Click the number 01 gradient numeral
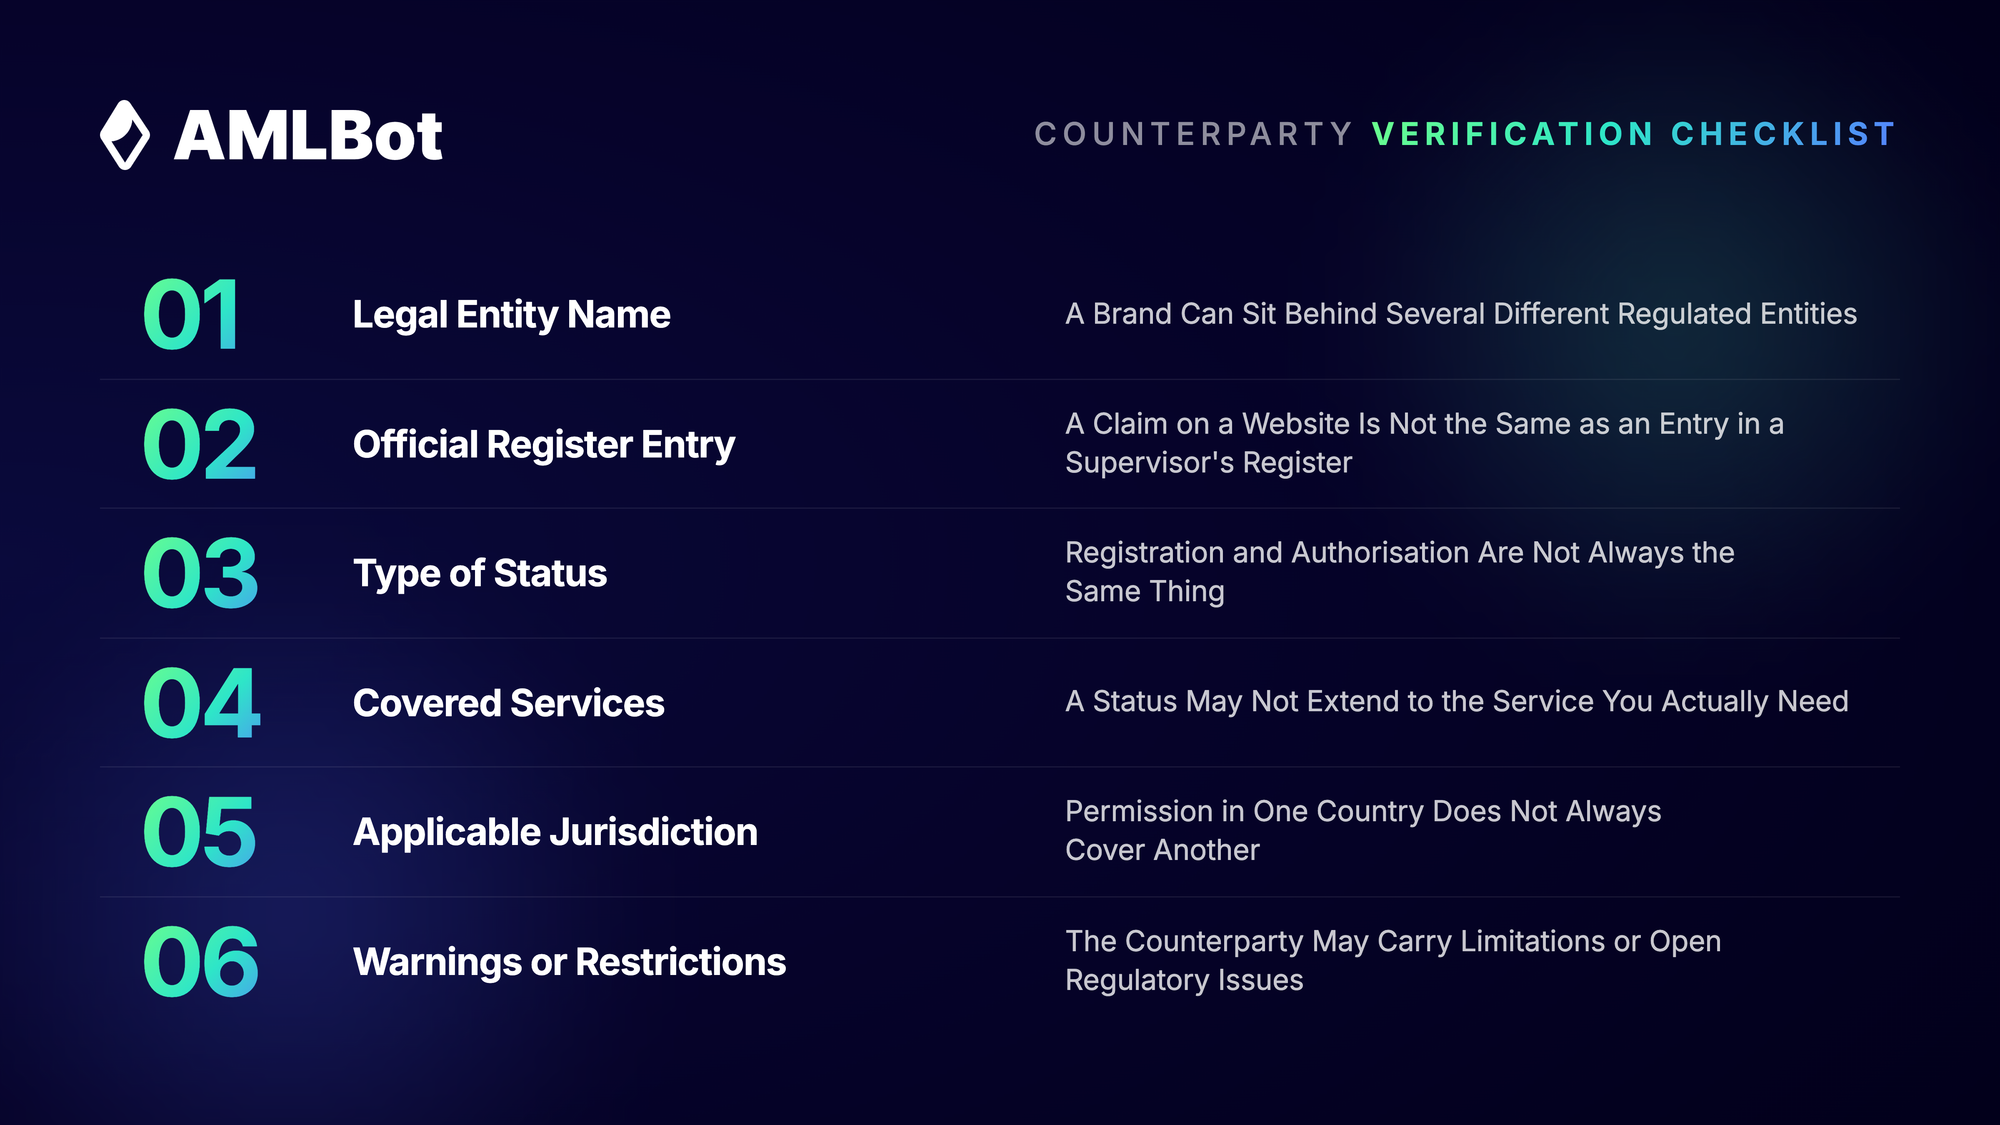 [191, 314]
